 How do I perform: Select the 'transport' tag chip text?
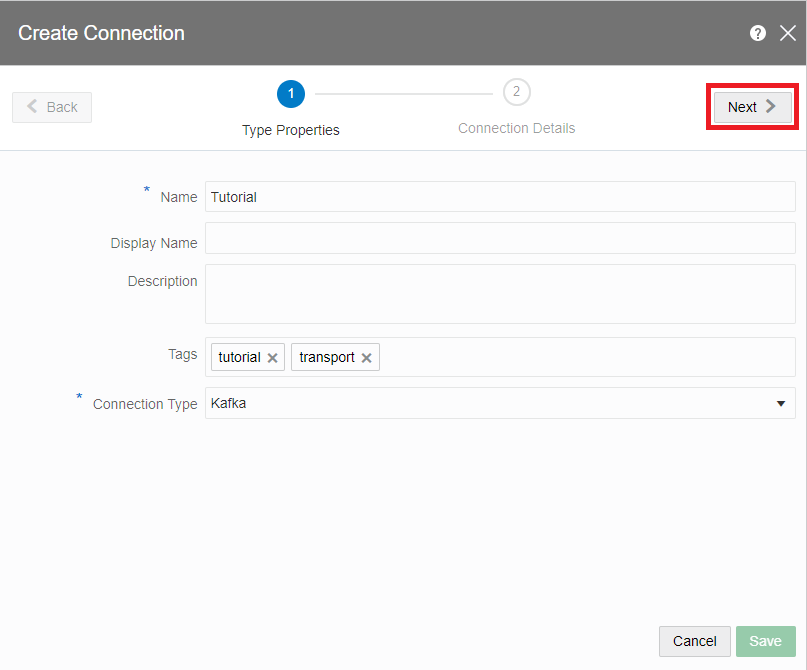click(x=327, y=357)
